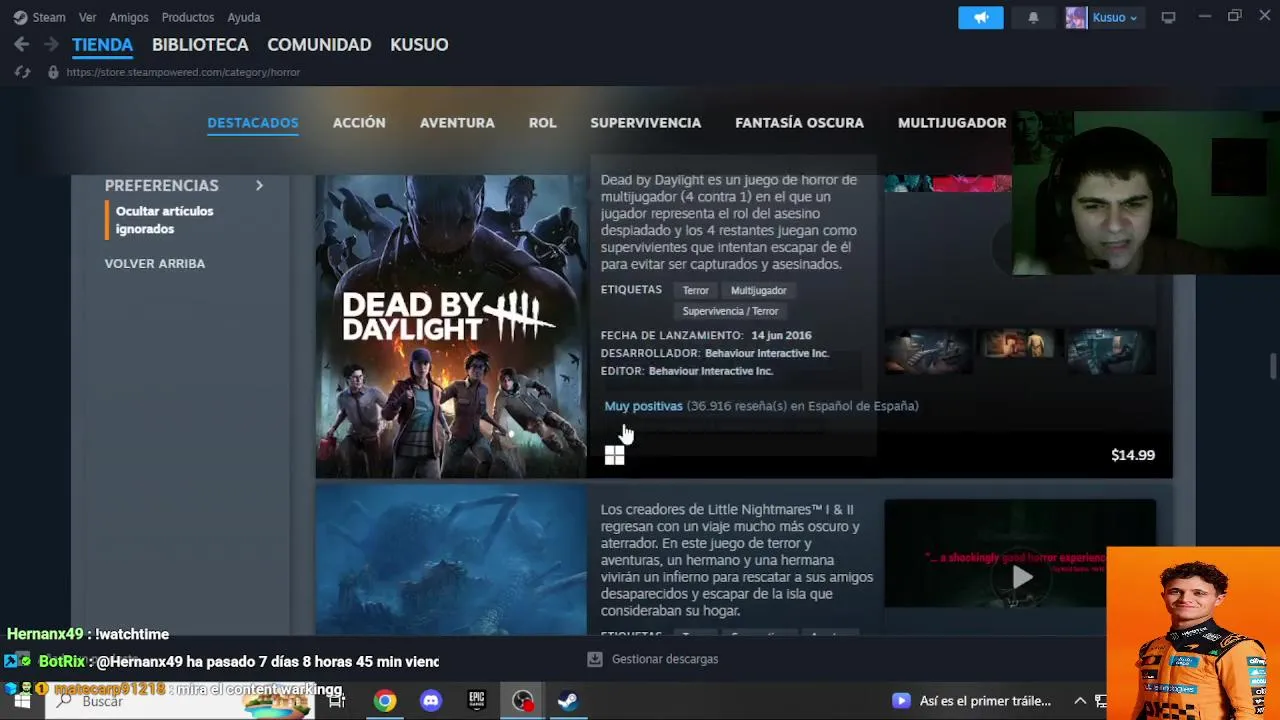This screenshot has width=1280, height=720.
Task: Click VOLVER ARRIBA link
Action: pos(155,264)
